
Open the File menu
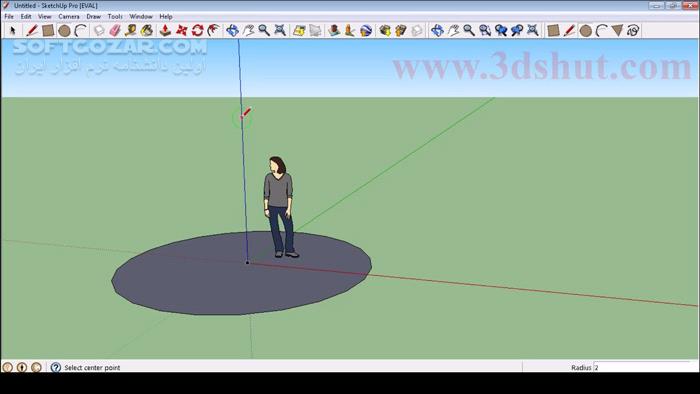(9, 17)
